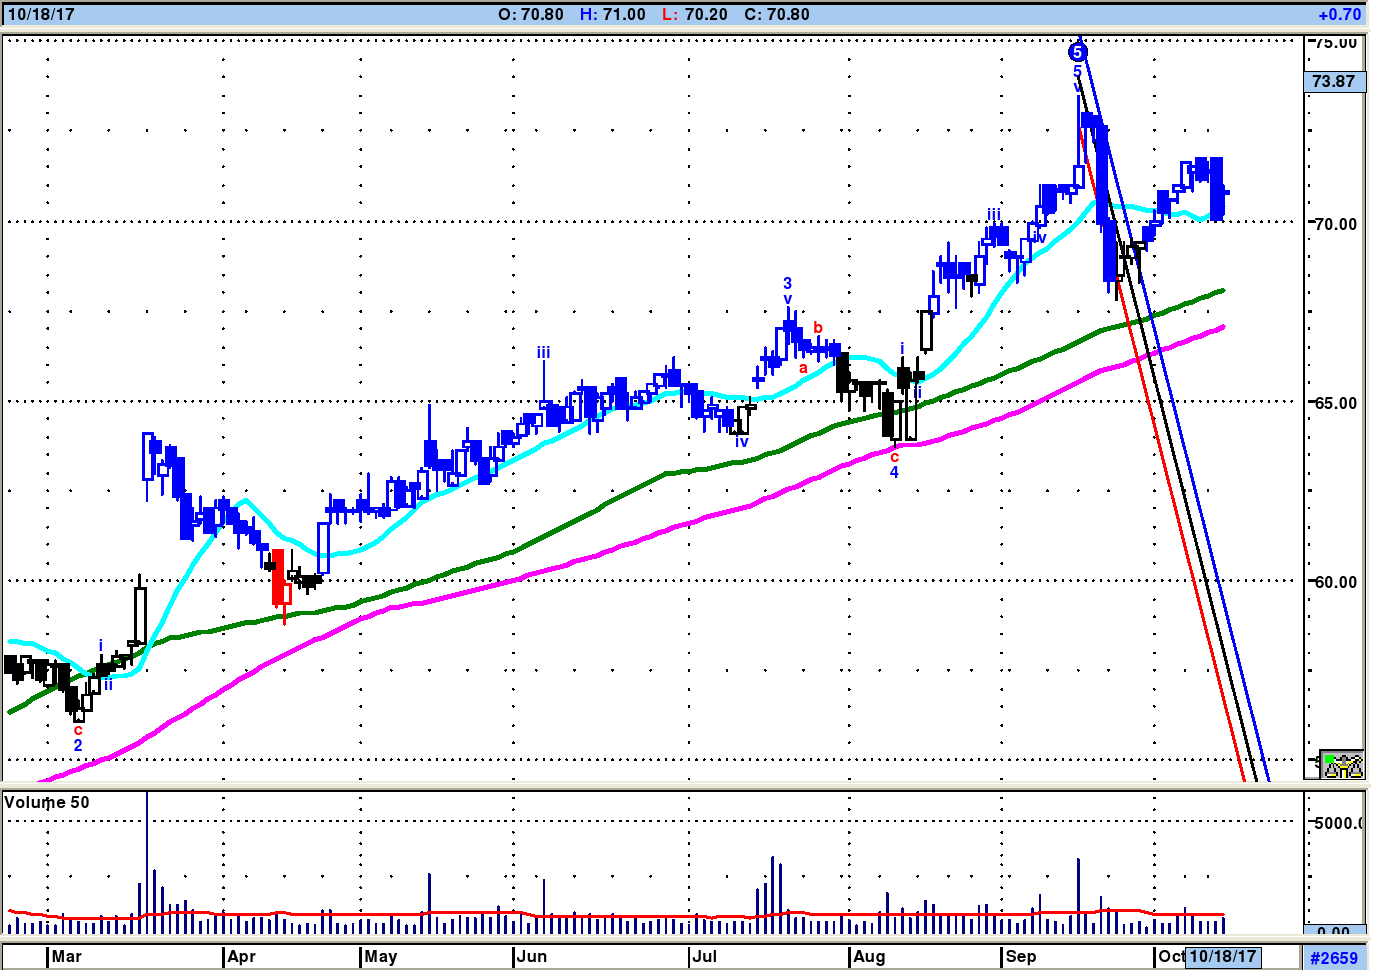This screenshot has width=1400, height=970.
Task: Click the highlighted 10/18/17 date on time axis
Action: coord(1222,956)
